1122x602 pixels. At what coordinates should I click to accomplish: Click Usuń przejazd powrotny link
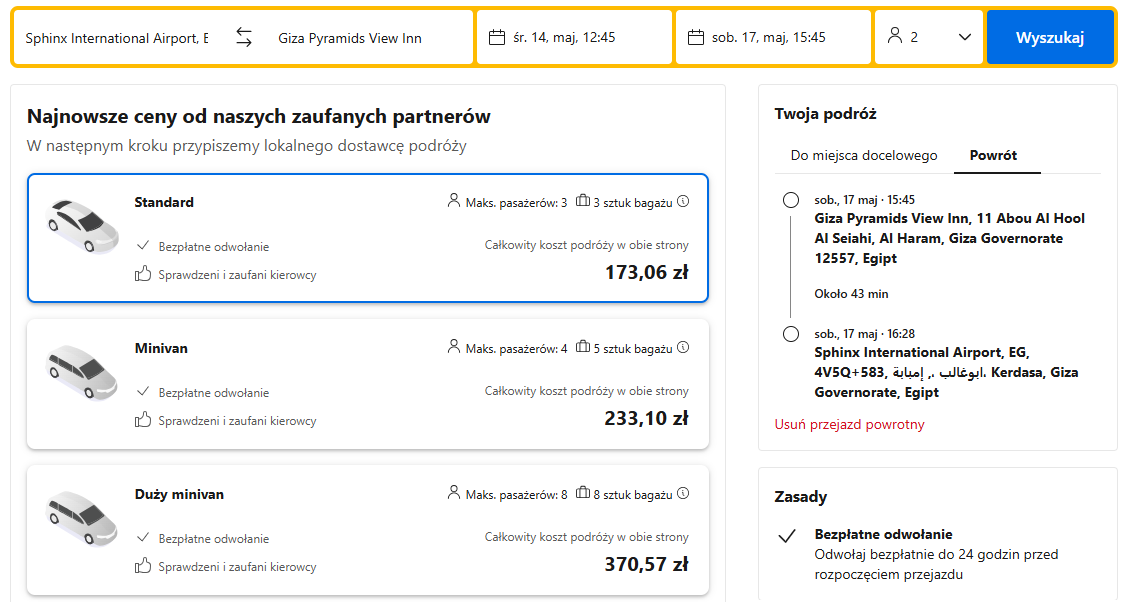tap(849, 424)
